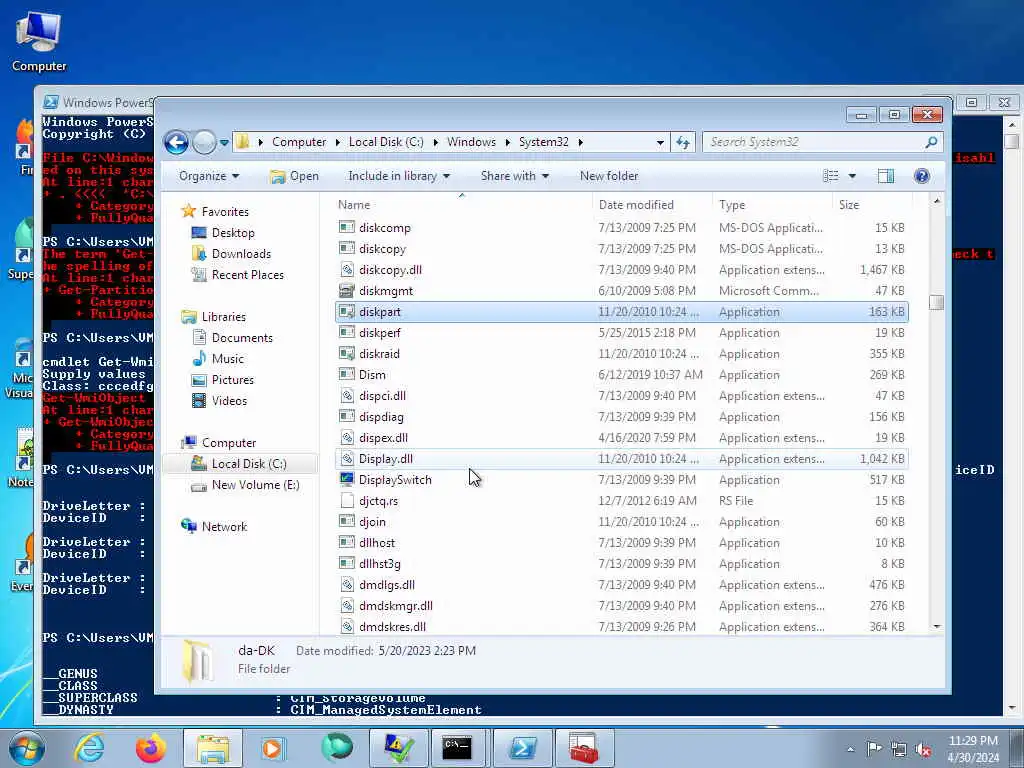Open recent locations dropdown beside navigation arrows
The image size is (1024, 768).
coord(224,142)
